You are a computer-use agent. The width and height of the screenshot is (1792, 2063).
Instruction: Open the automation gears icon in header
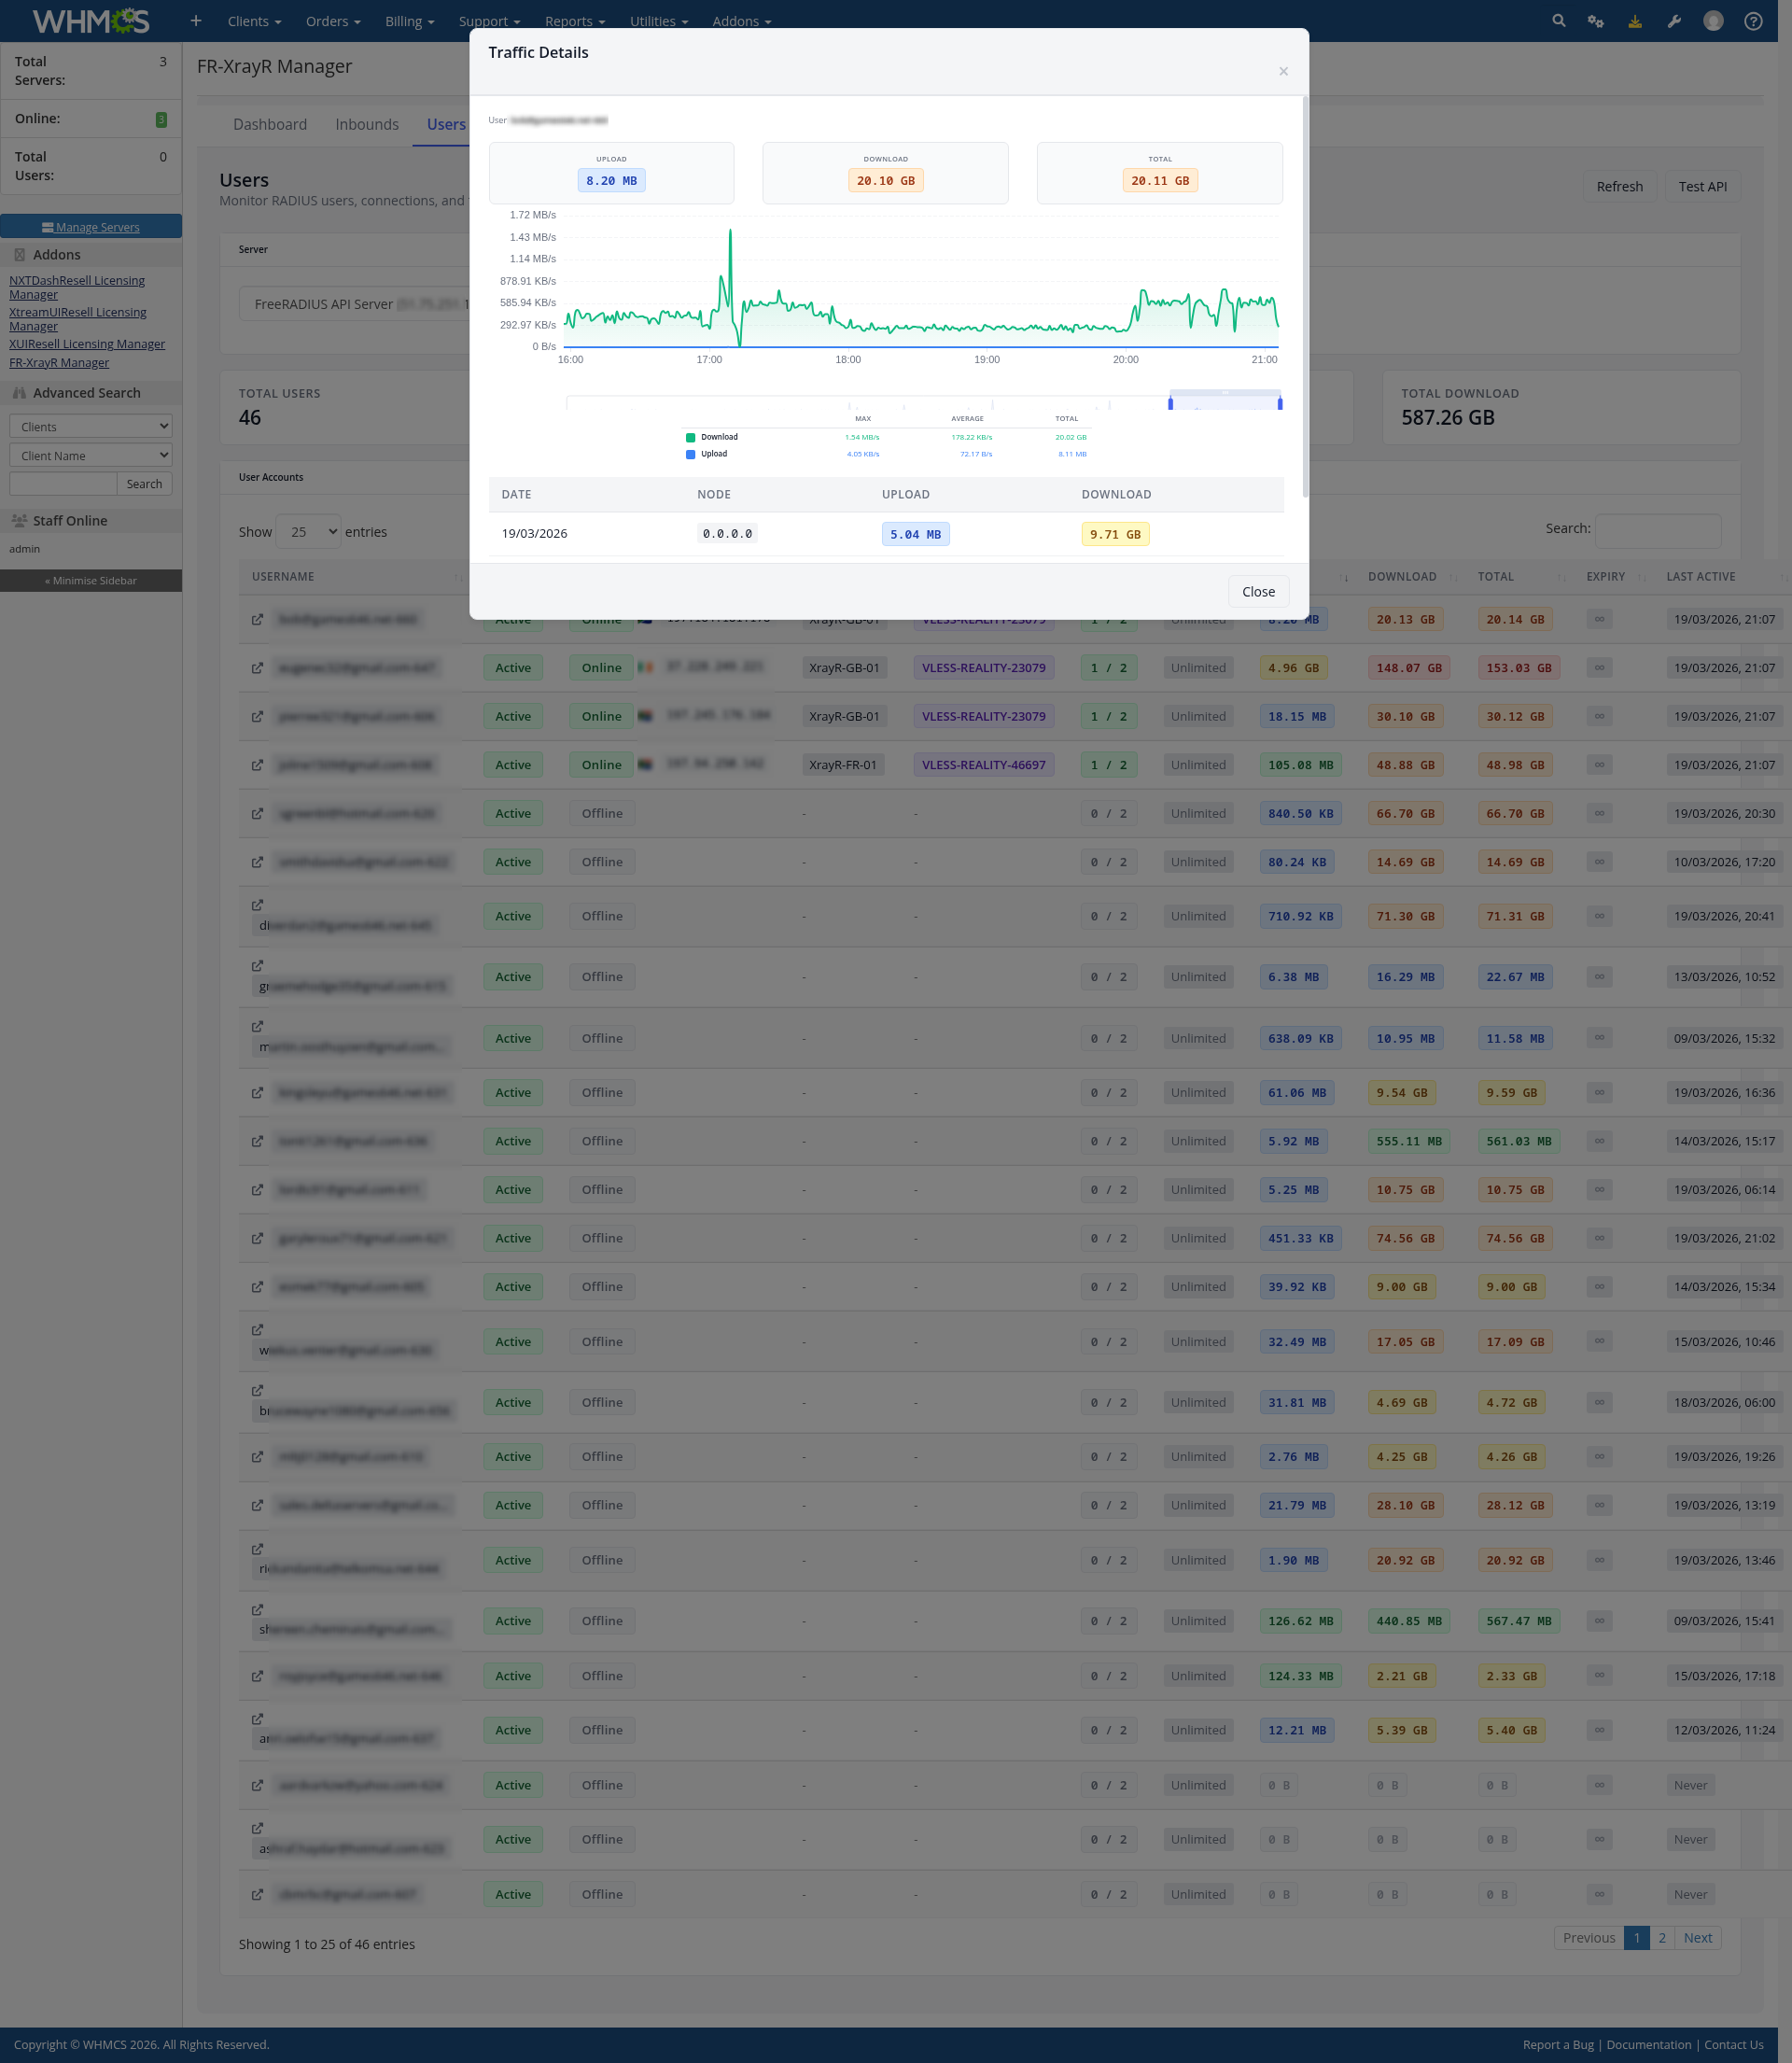point(1596,21)
